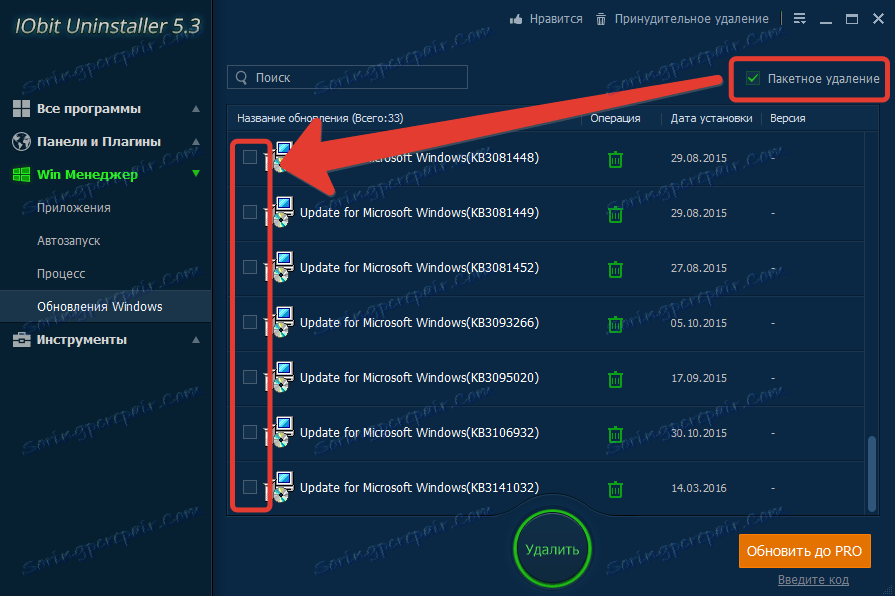Open Процесс section

[x=61, y=274]
